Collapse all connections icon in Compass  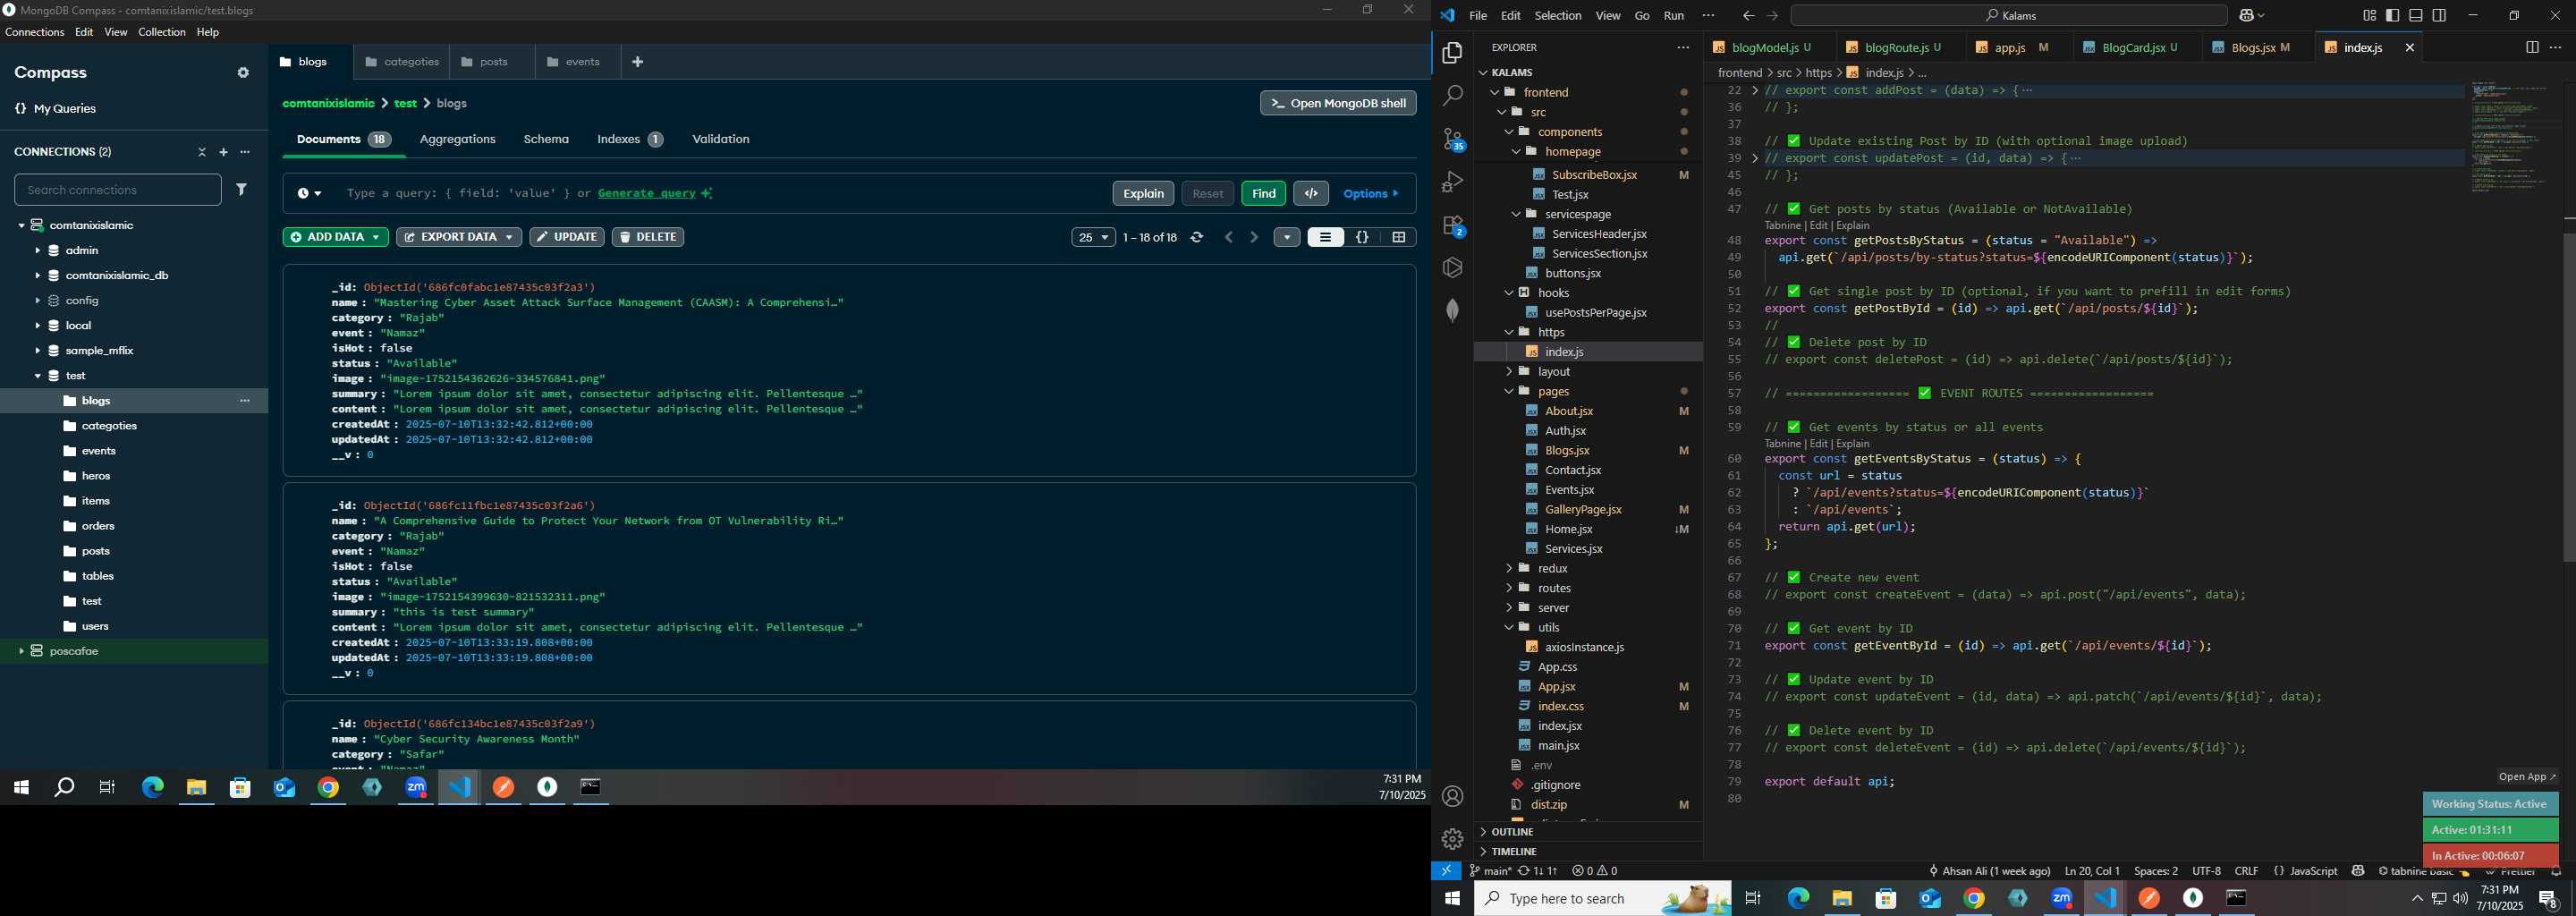202,152
